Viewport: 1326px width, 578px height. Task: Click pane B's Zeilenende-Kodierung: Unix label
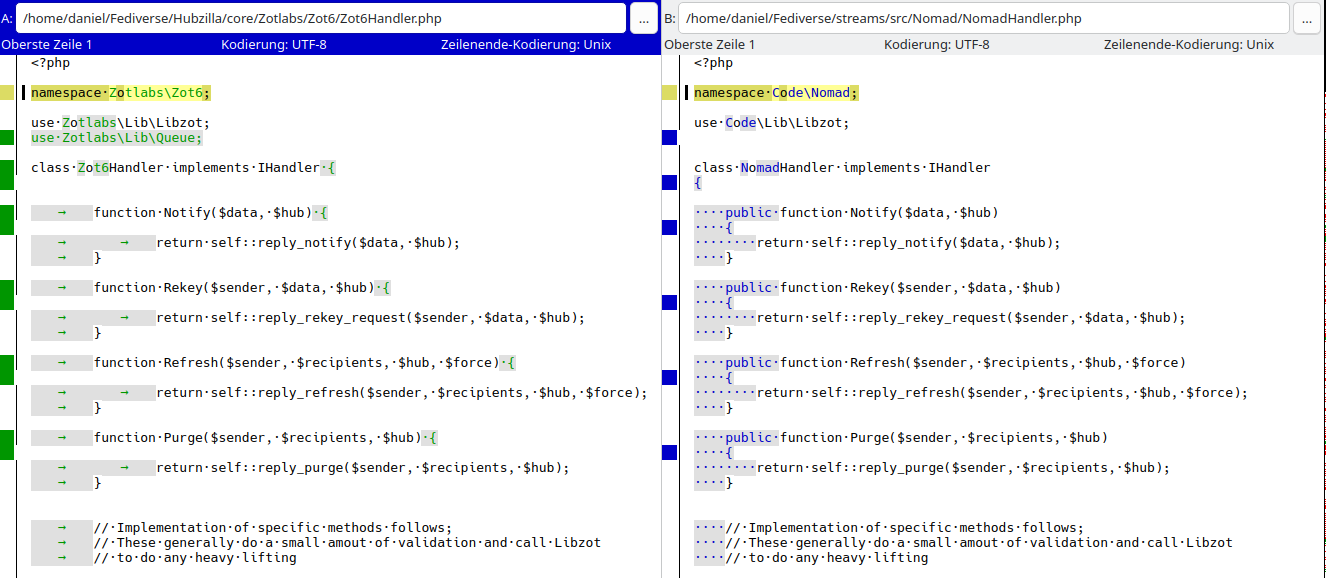[1188, 45]
